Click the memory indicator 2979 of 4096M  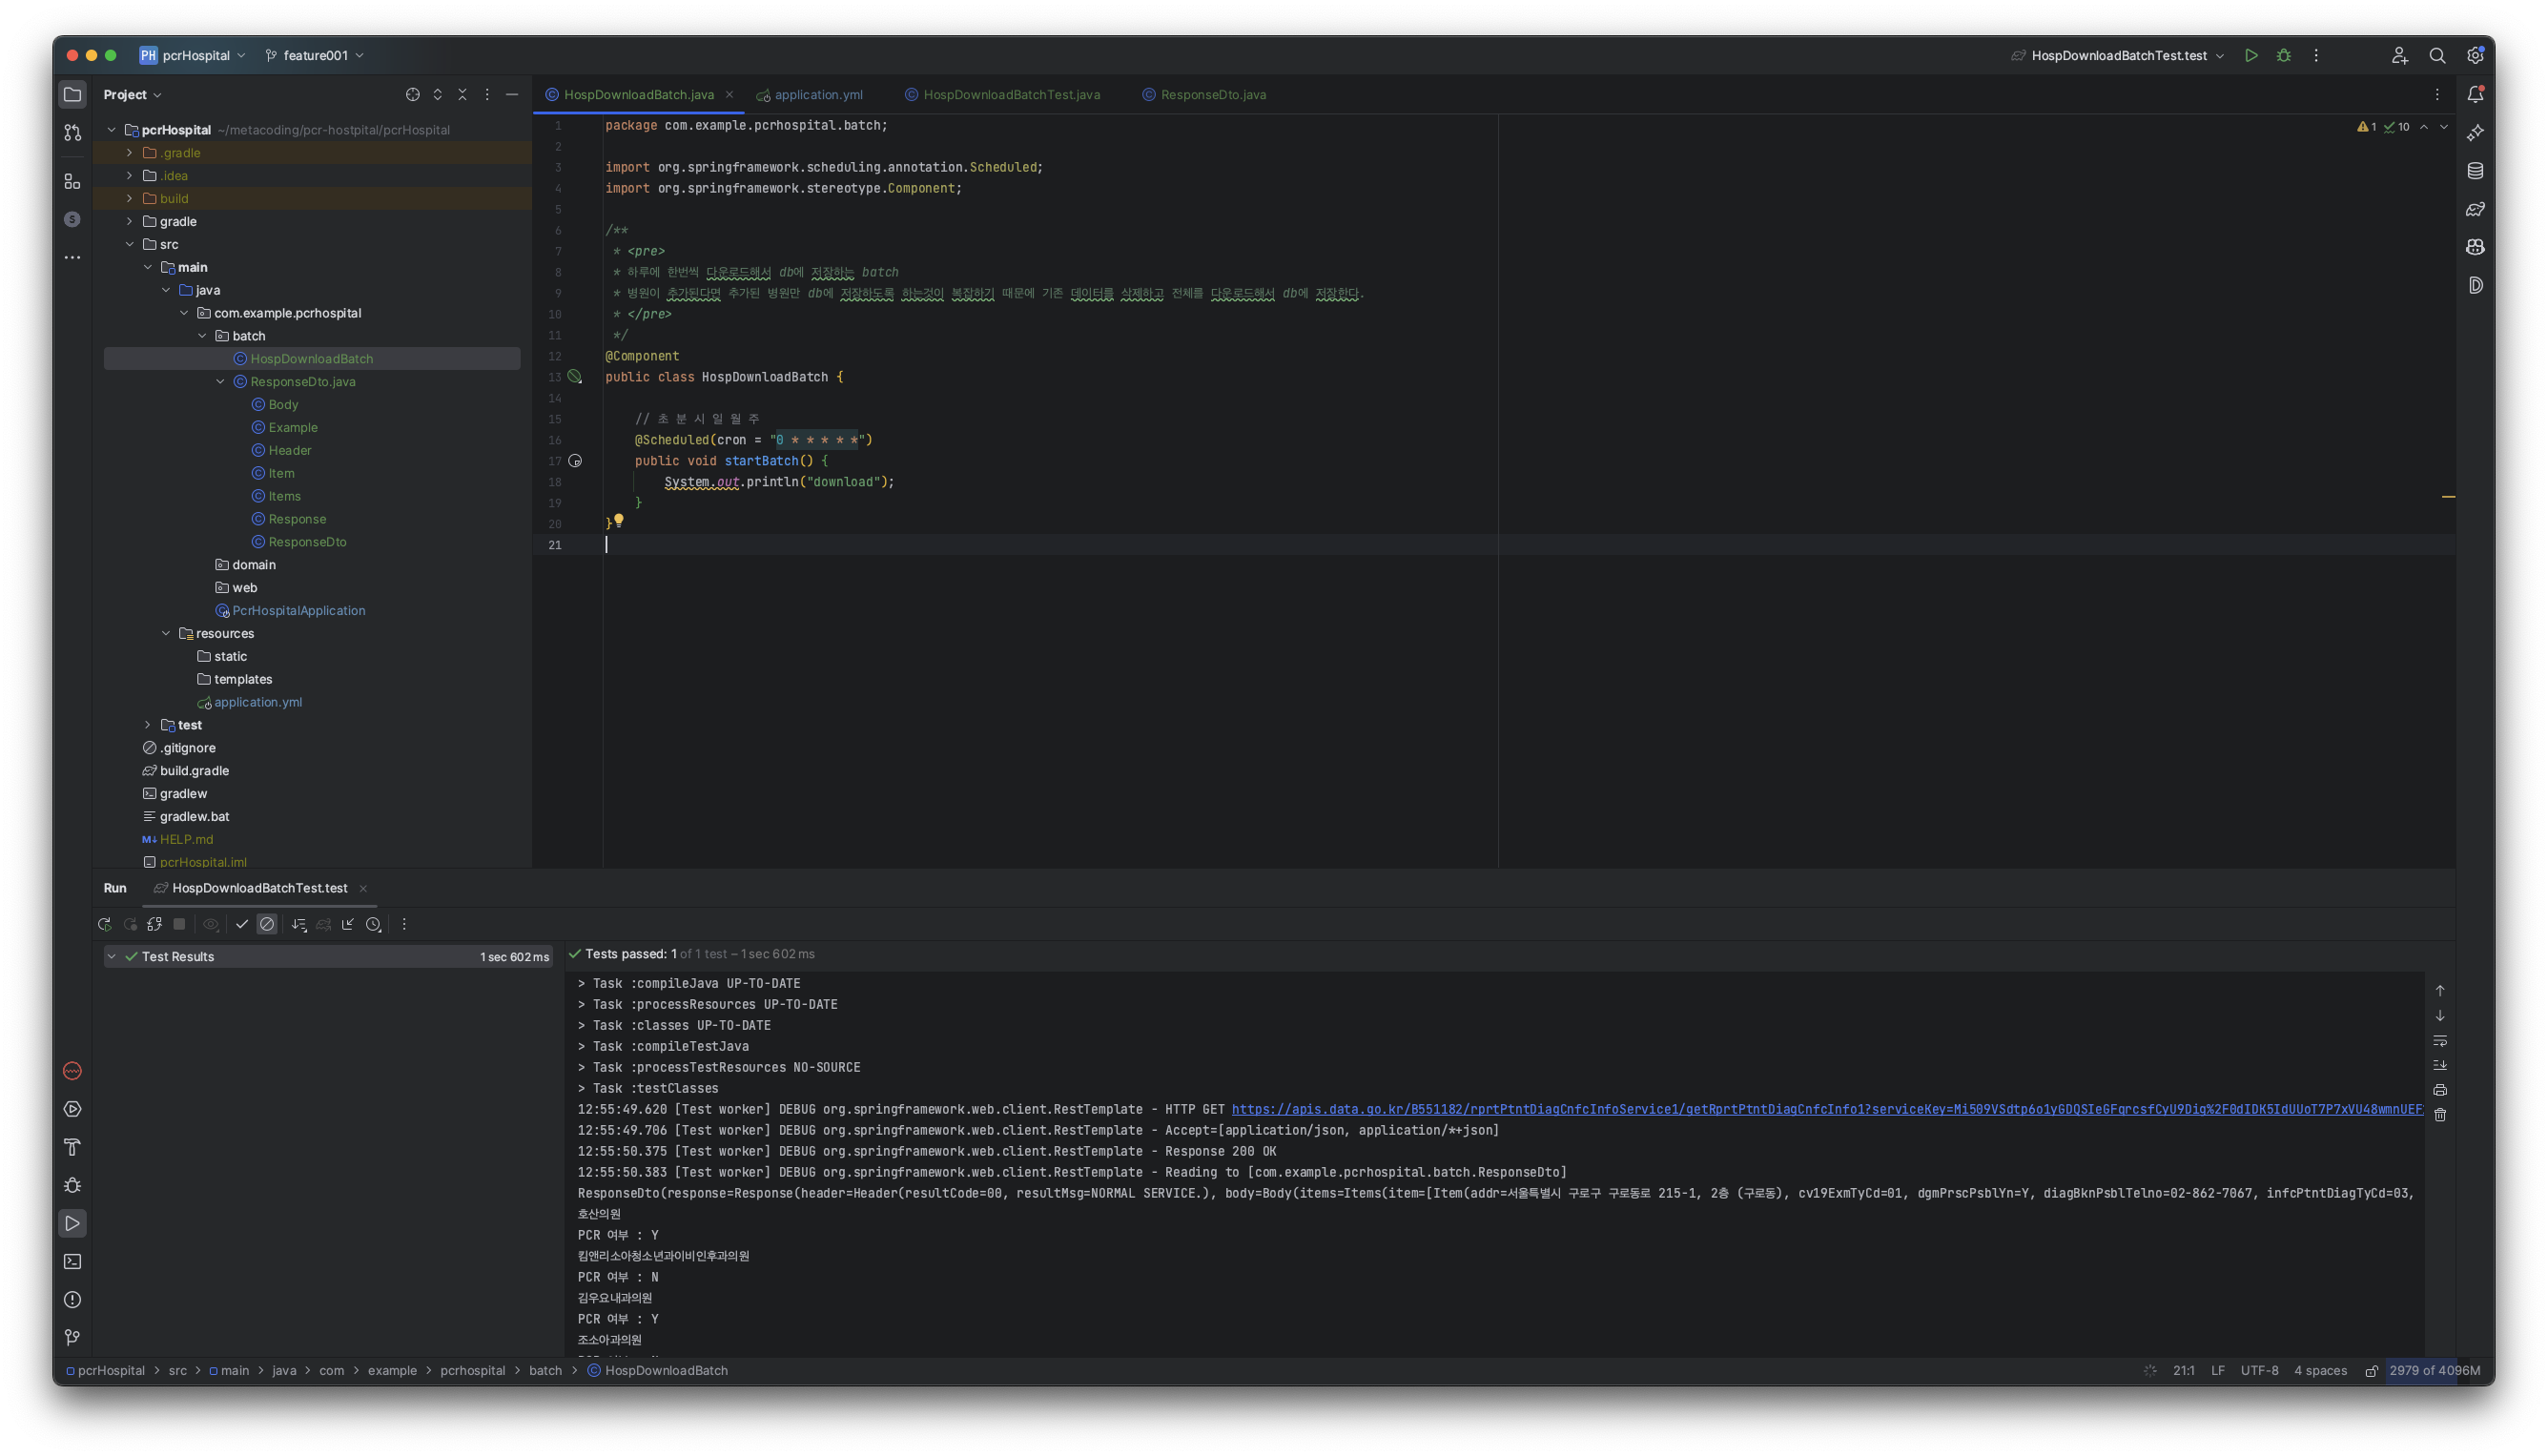[2434, 1371]
